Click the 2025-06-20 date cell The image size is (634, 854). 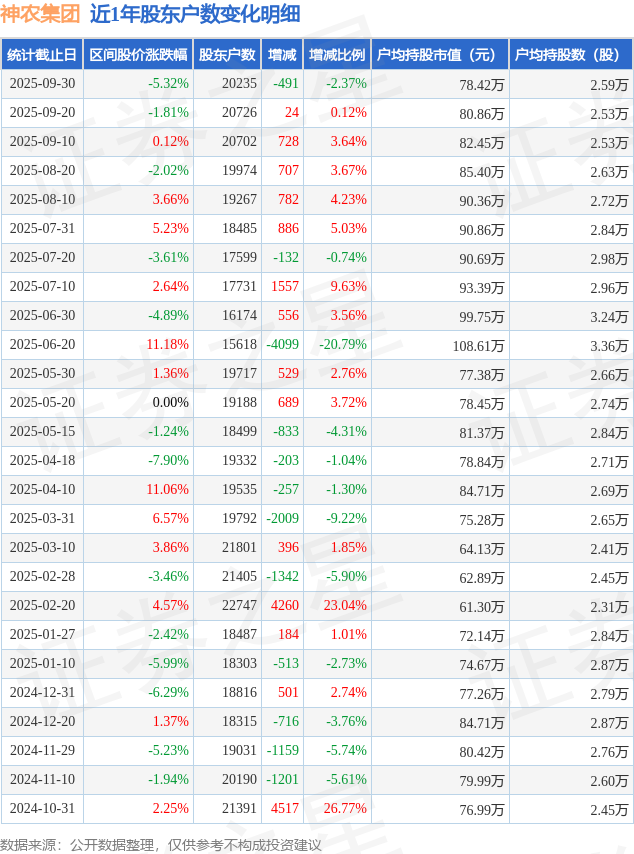(x=42, y=345)
